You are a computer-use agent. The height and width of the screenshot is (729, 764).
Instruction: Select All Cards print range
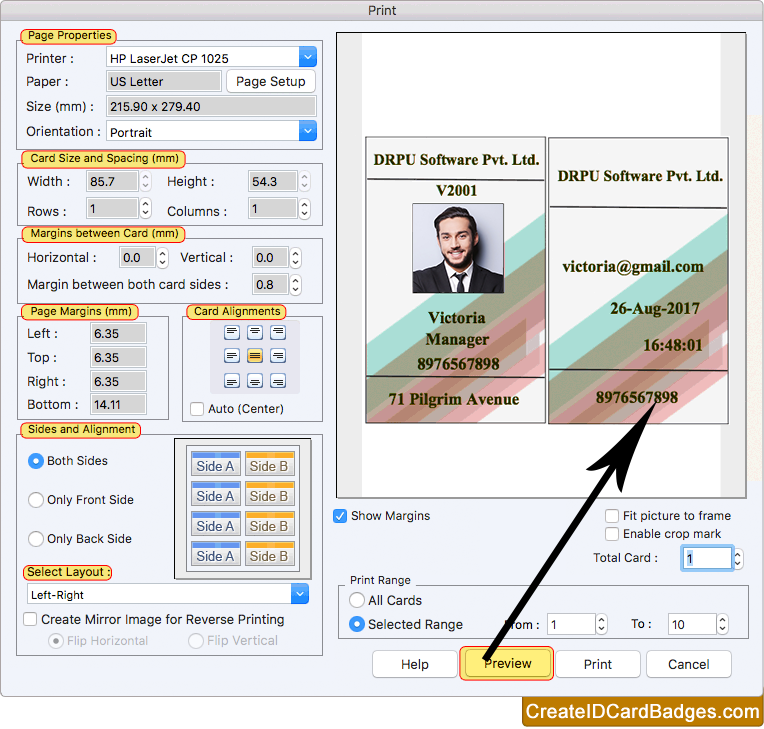pos(357,600)
